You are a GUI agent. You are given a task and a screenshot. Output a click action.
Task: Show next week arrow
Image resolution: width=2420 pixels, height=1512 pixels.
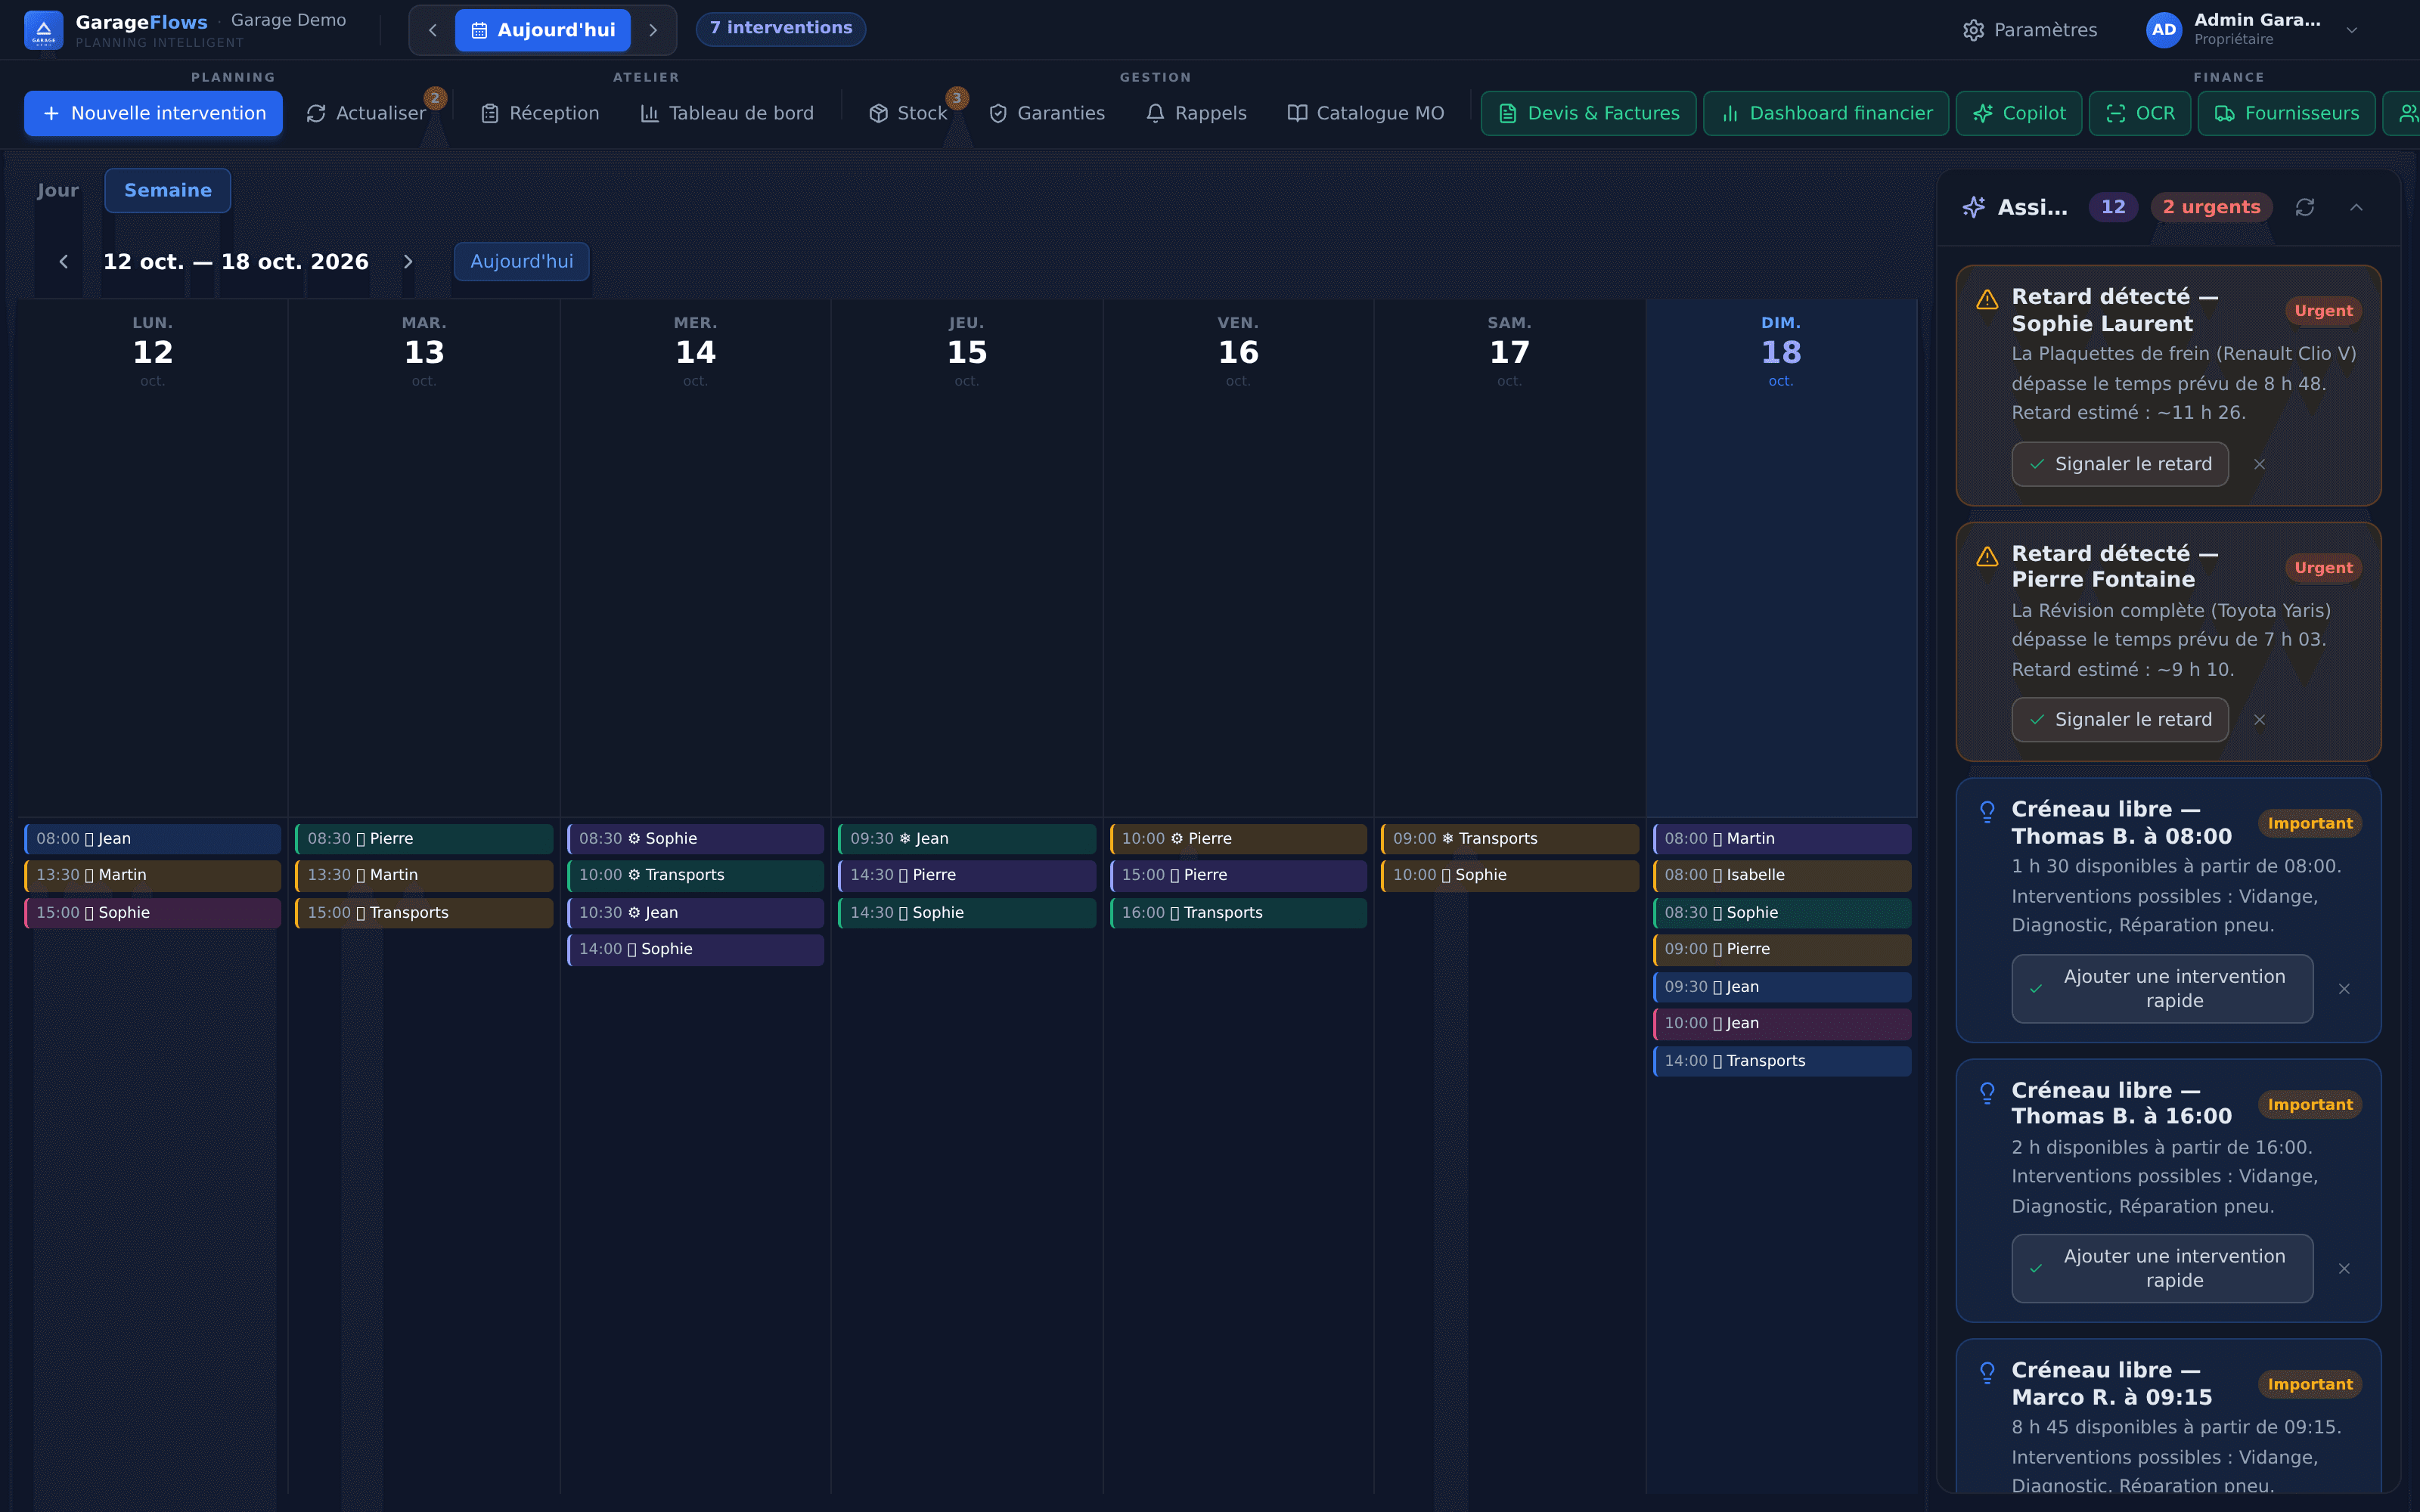(x=408, y=262)
